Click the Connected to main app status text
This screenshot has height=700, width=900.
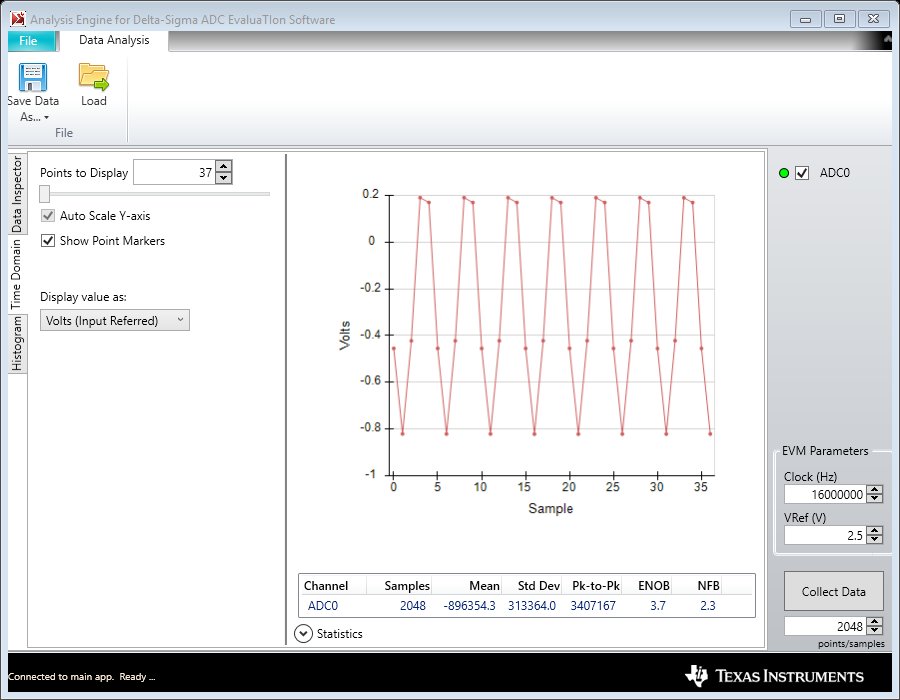[x=82, y=676]
